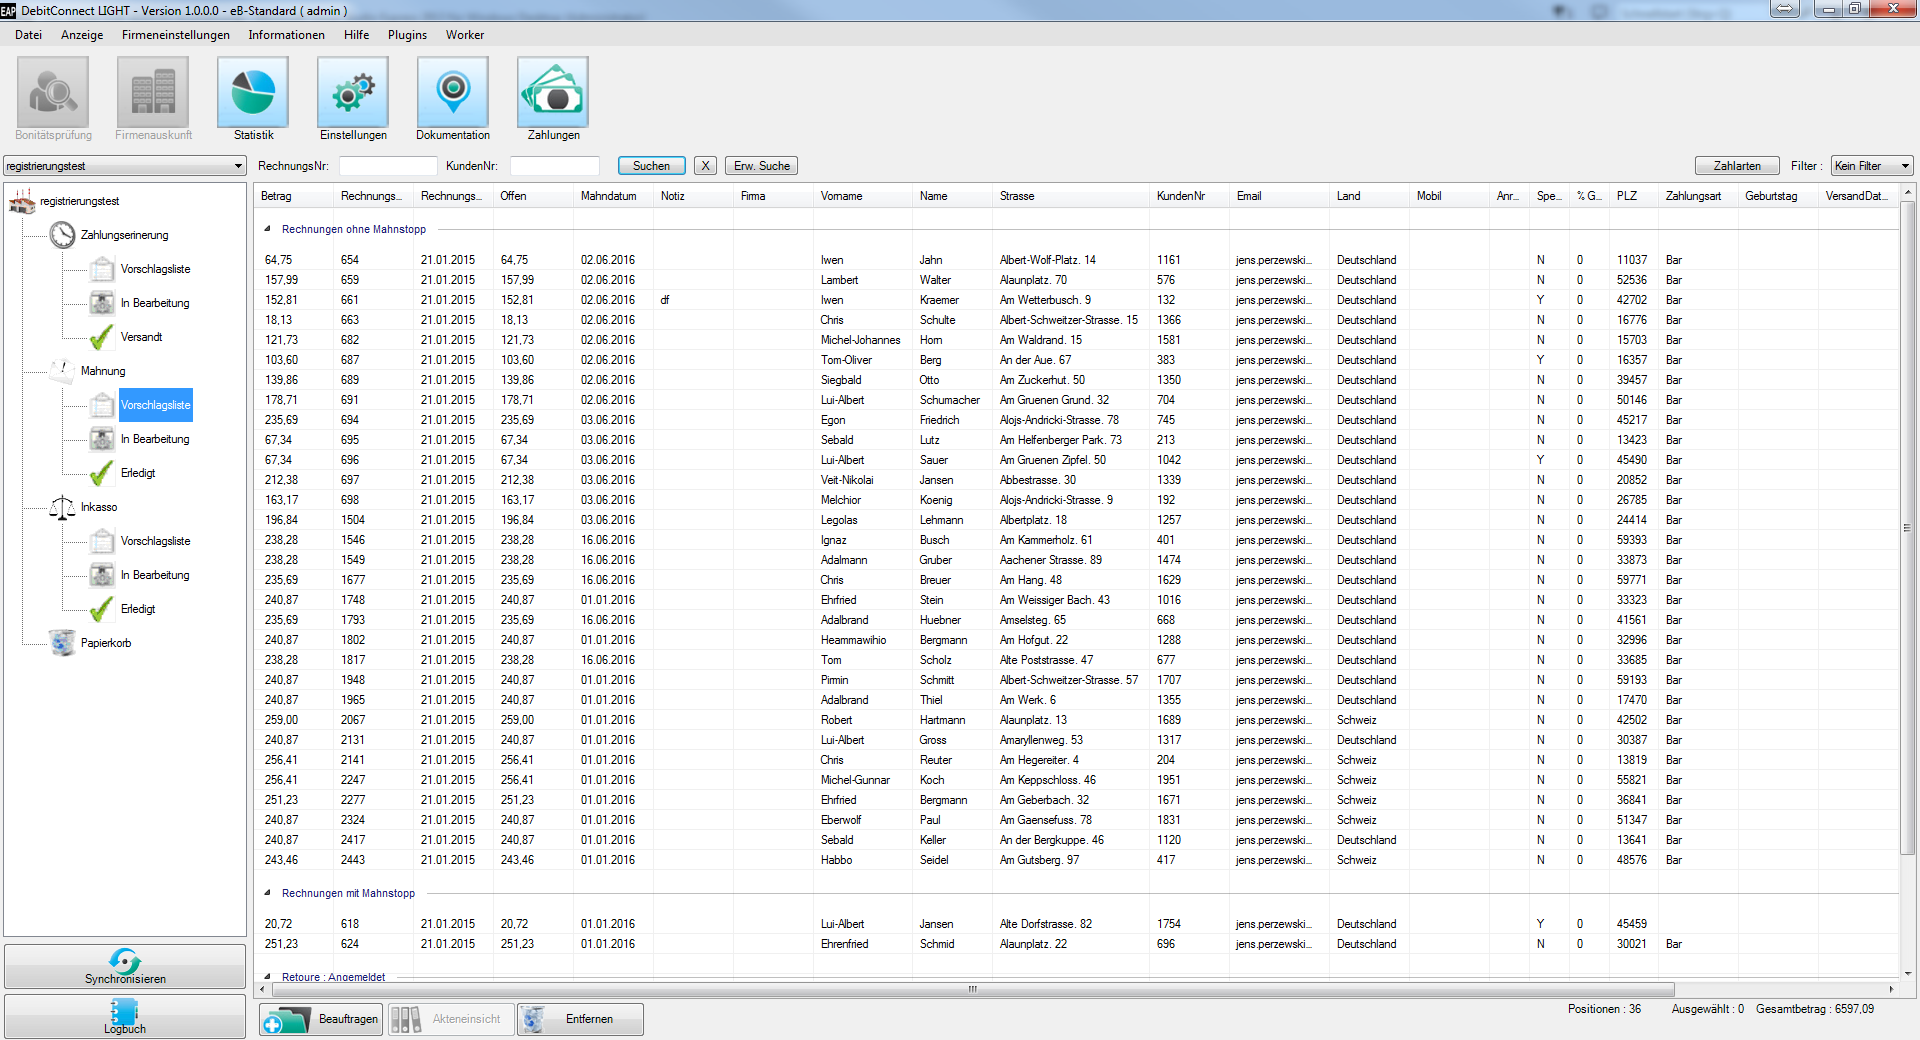Viewport: 1920px width, 1040px height.
Task: Click the Akteneinsicht binders icon
Action: (406, 1019)
